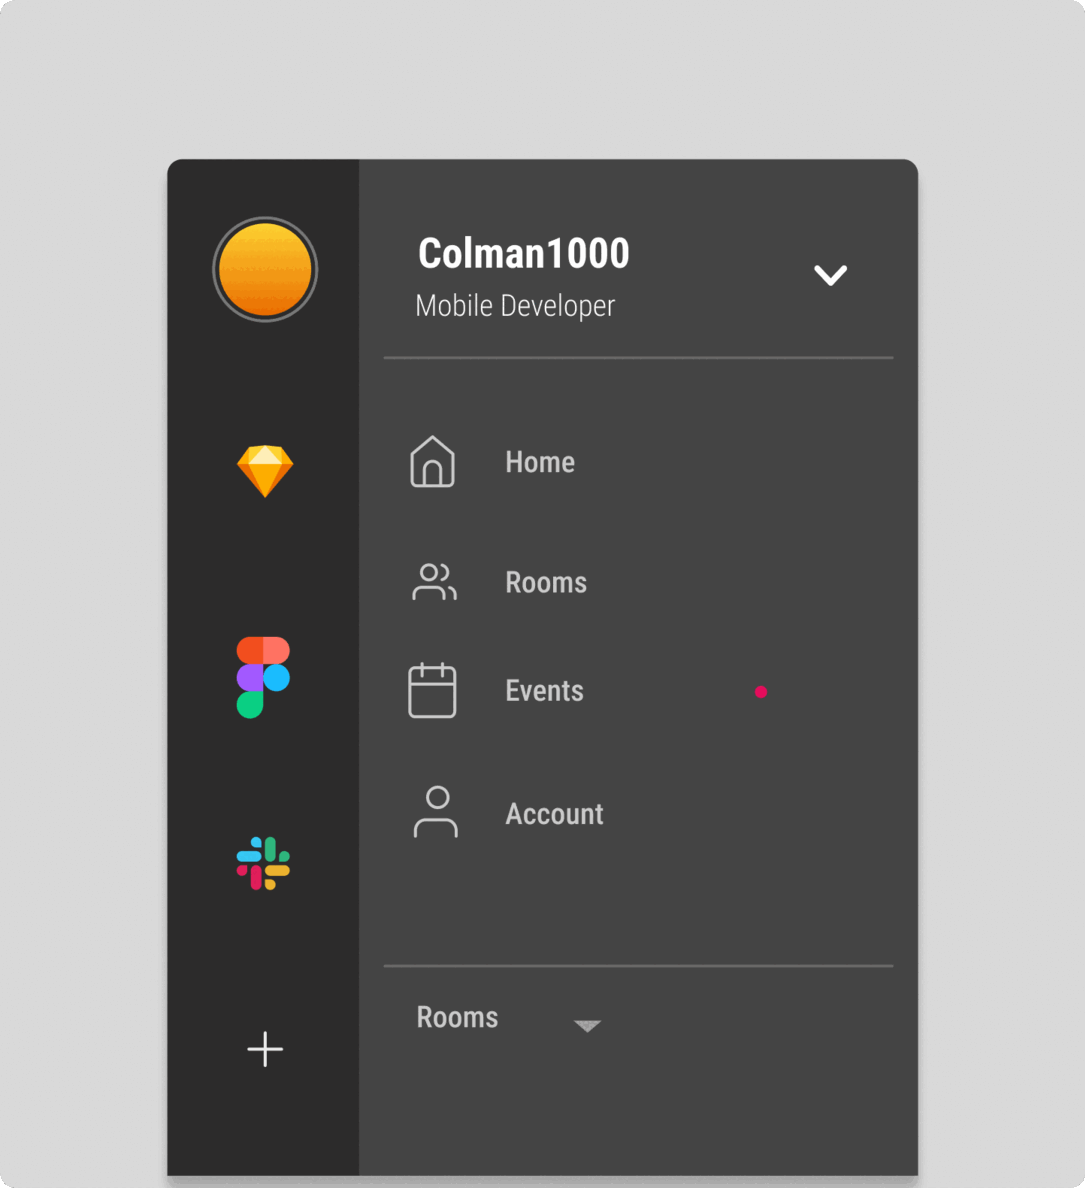Screen dimensions: 1086x1200
Task: Open the Rooms menu entry
Action: (x=546, y=582)
